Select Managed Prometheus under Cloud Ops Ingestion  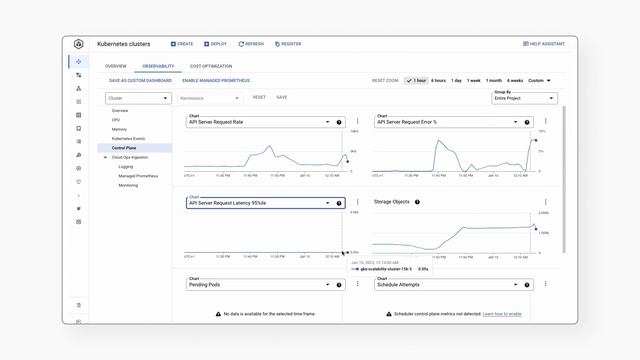point(138,176)
